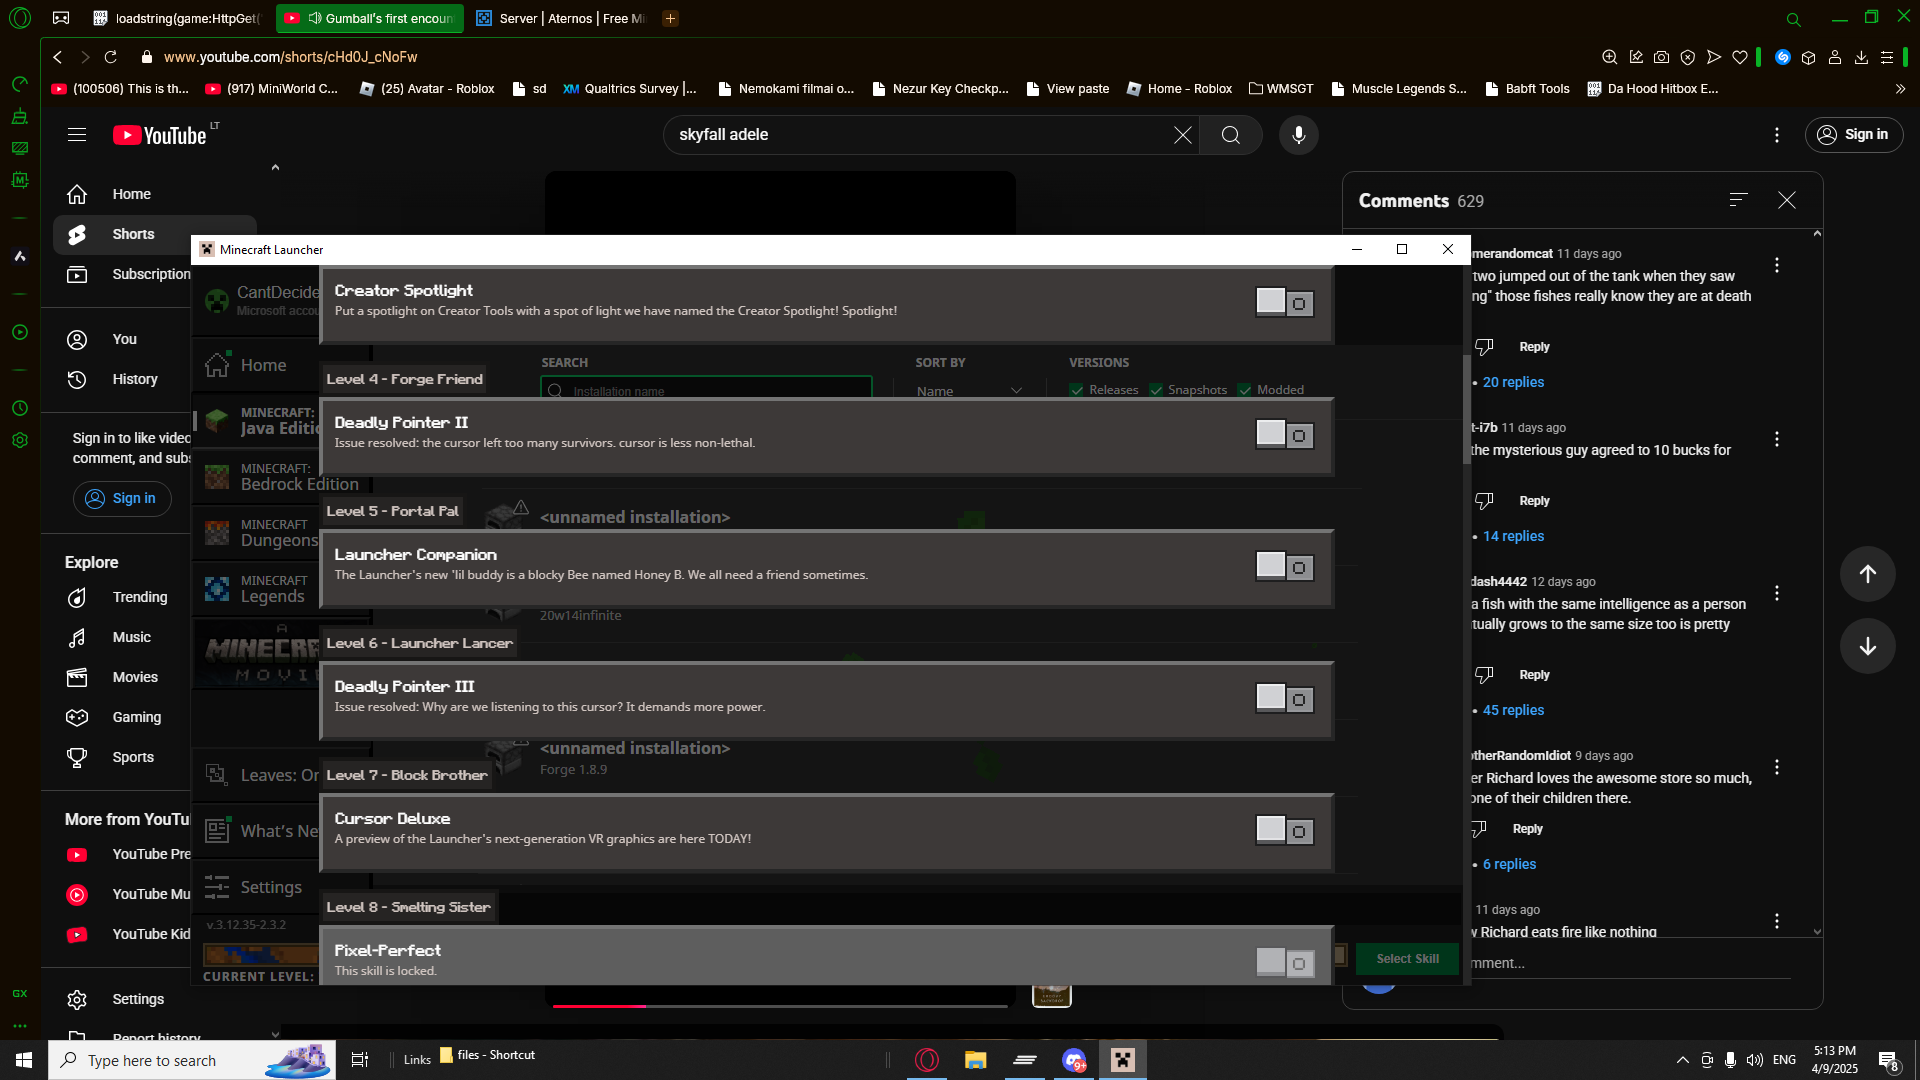Open File Explorer from the taskbar

pos(975,1060)
